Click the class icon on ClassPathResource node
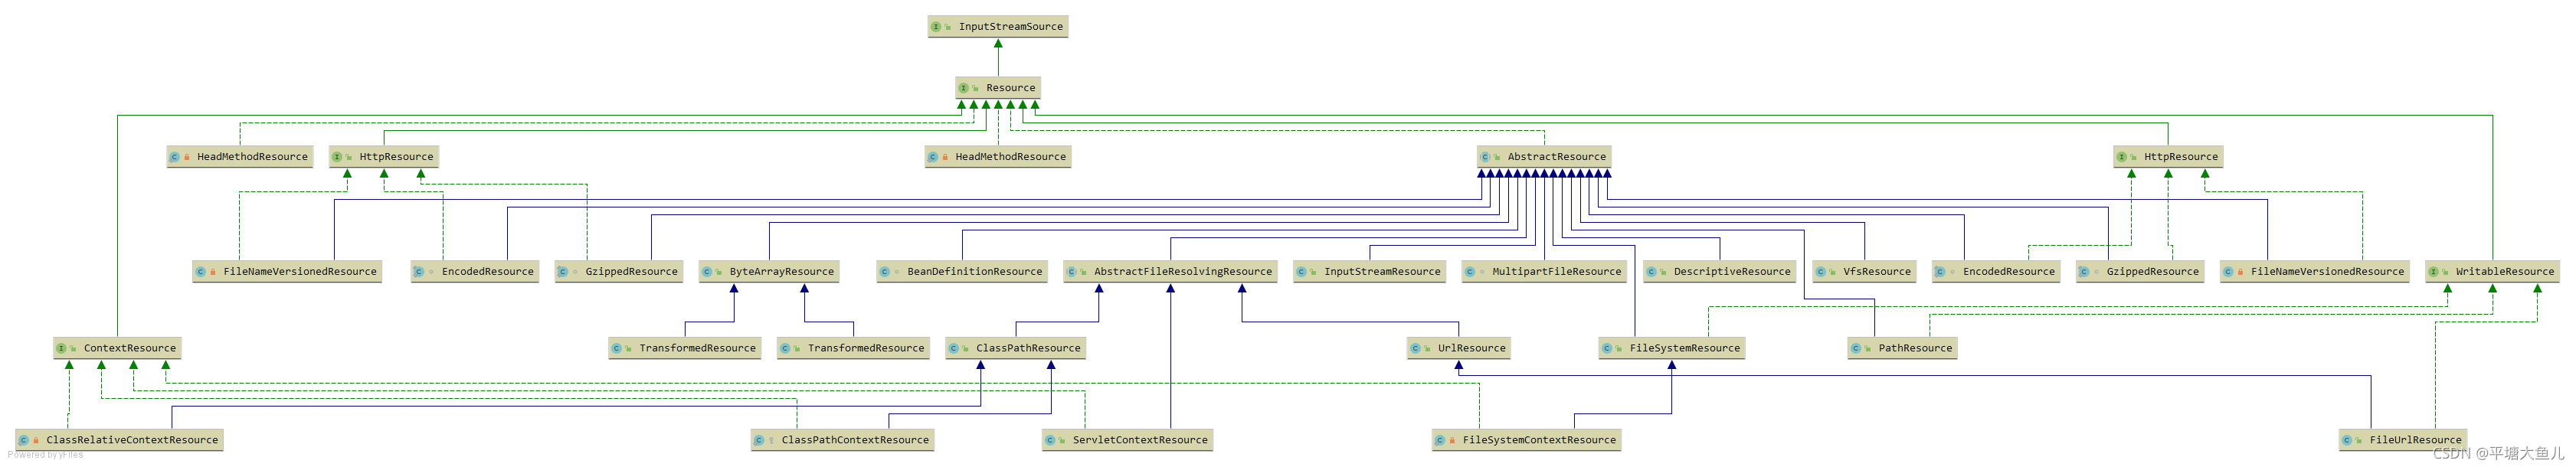This screenshot has width=2576, height=467. pyautogui.click(x=954, y=349)
